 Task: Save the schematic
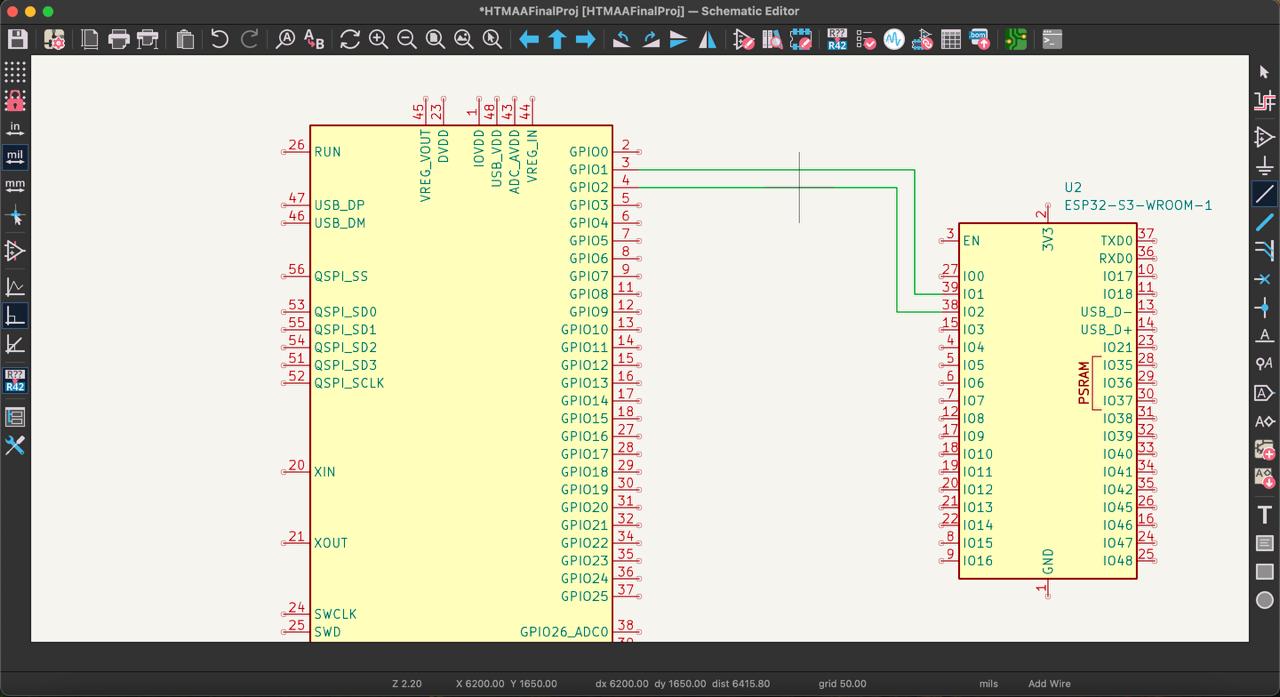(x=17, y=40)
